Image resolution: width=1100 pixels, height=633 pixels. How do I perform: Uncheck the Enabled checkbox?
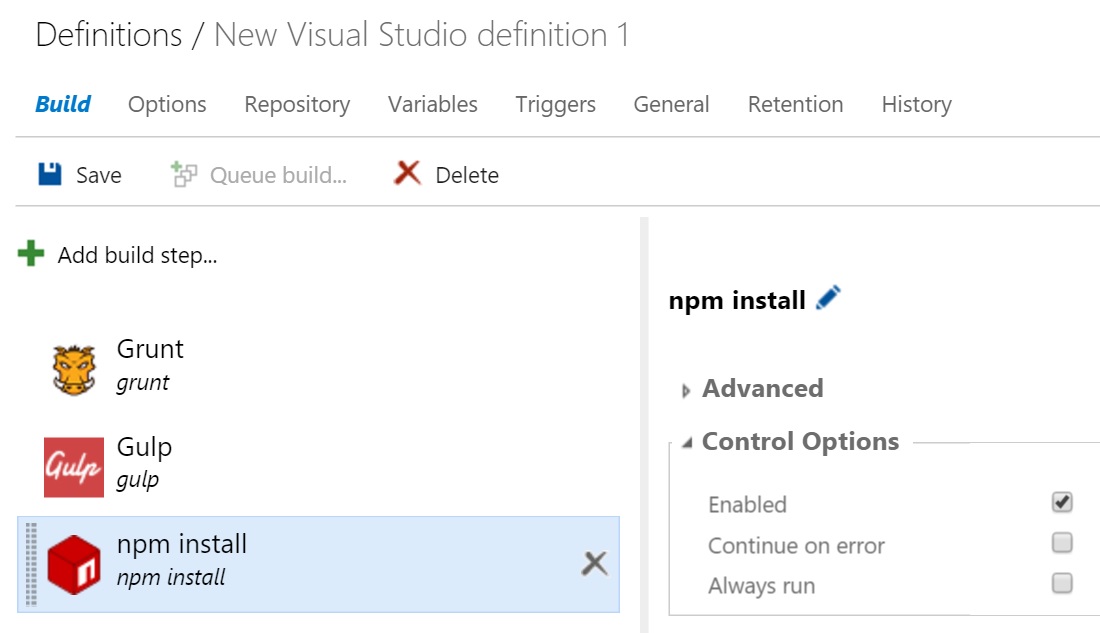(x=1062, y=502)
